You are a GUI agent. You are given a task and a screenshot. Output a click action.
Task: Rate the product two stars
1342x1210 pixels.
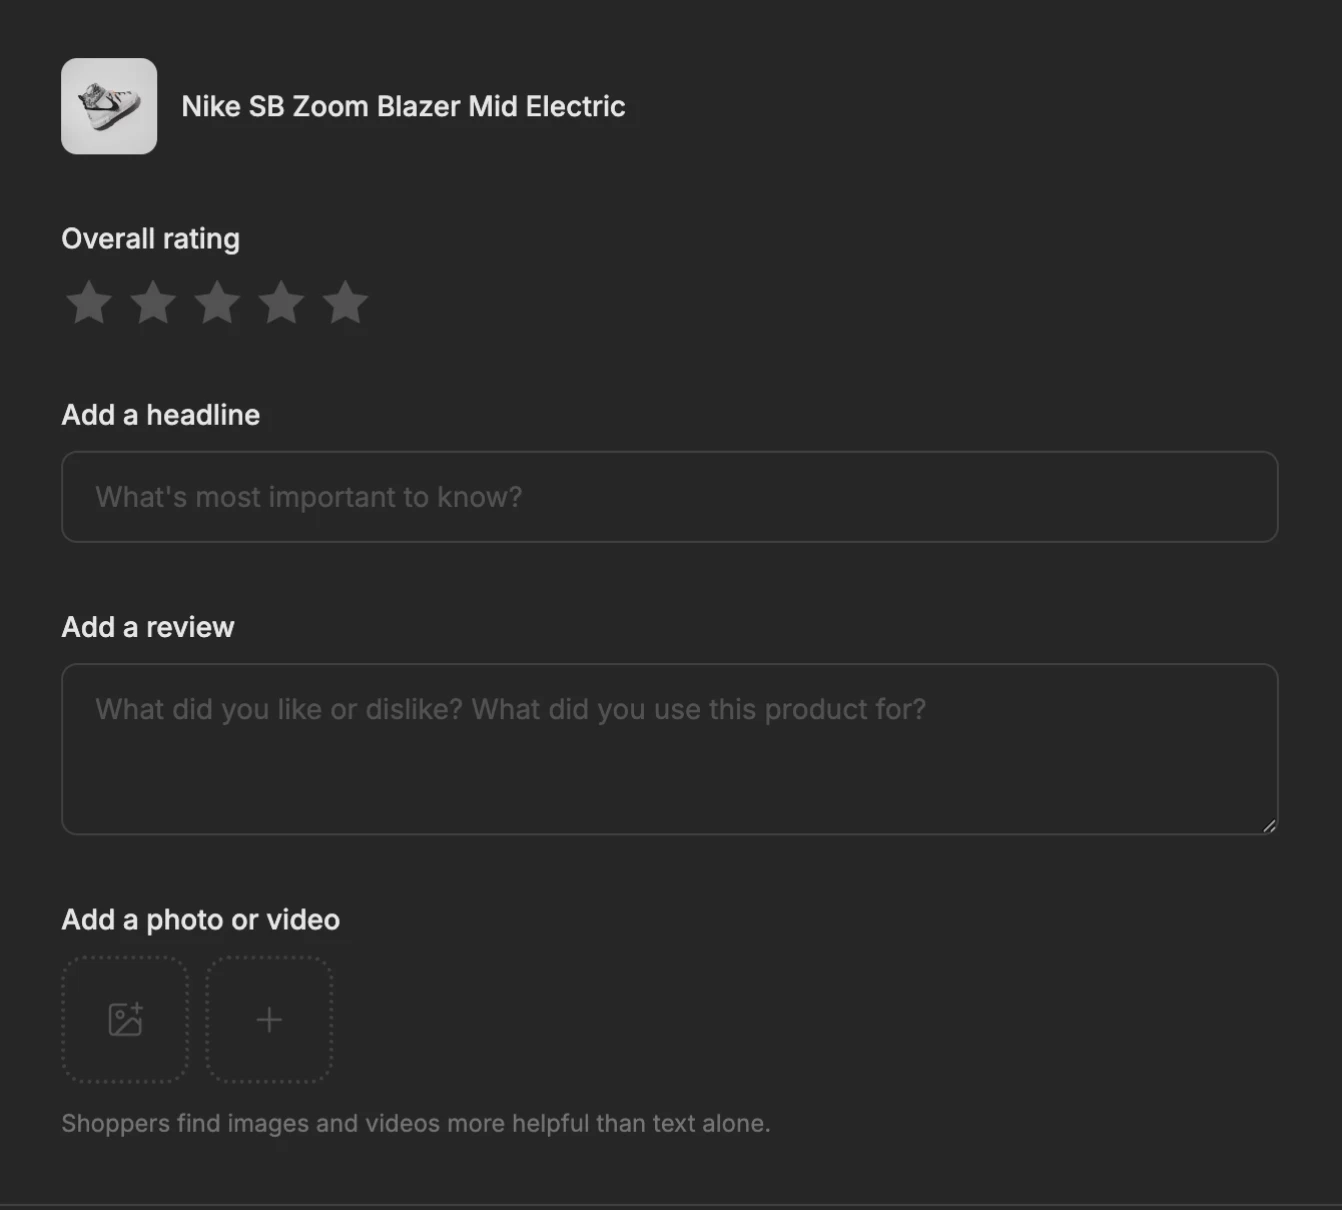152,302
